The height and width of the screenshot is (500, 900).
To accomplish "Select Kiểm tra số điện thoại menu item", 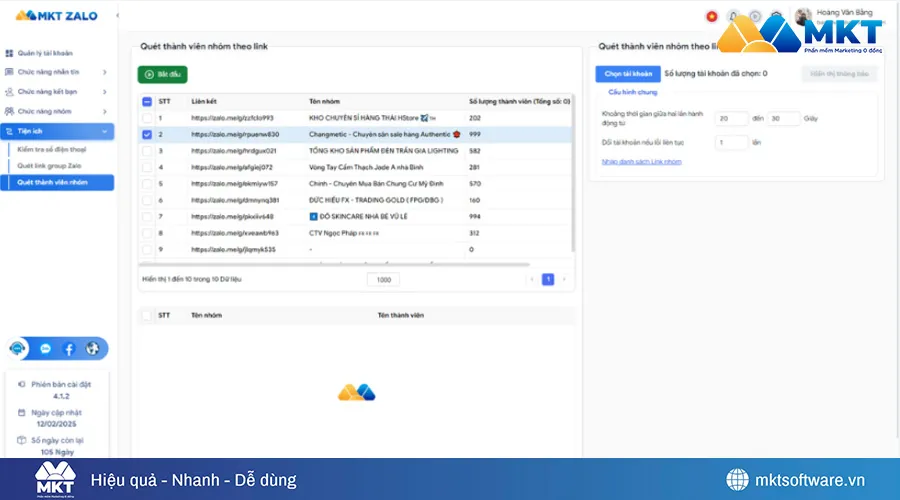I will (51, 149).
